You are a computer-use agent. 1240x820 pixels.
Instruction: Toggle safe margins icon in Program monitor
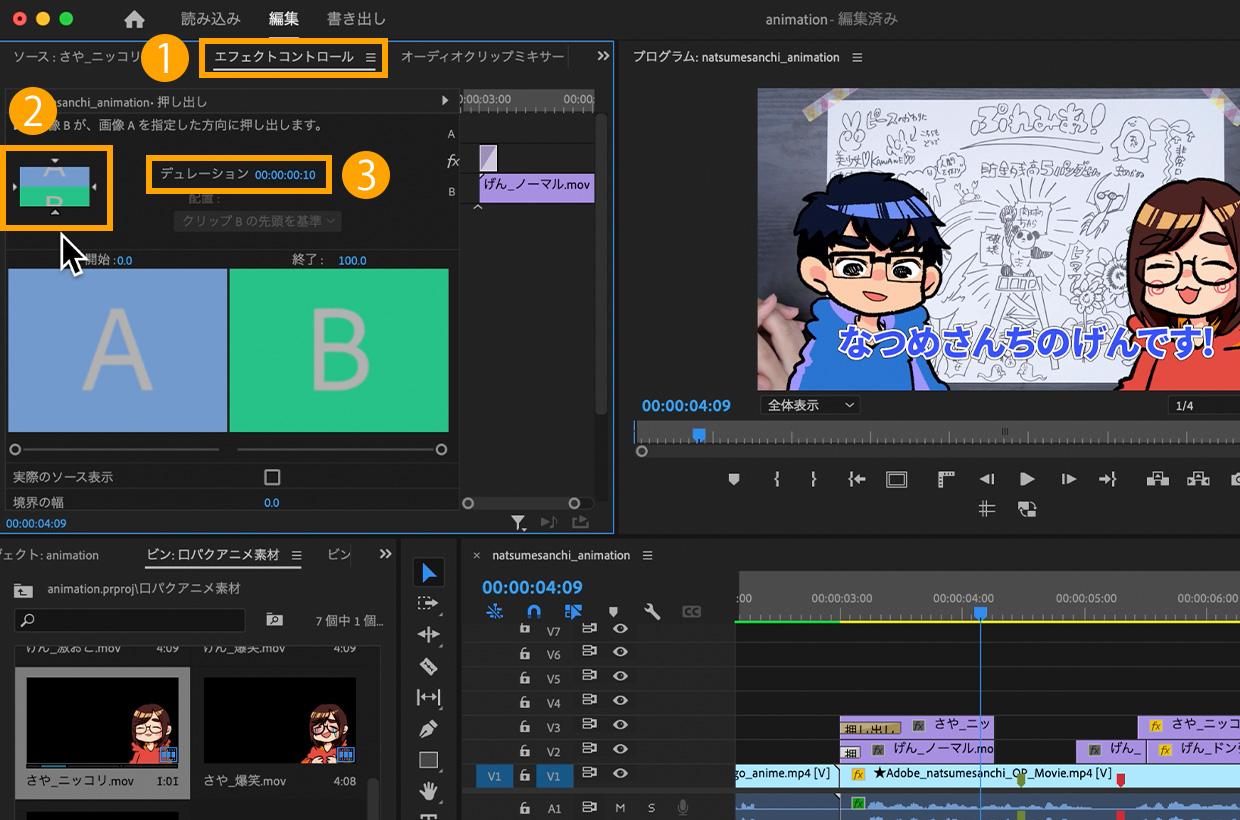896,479
